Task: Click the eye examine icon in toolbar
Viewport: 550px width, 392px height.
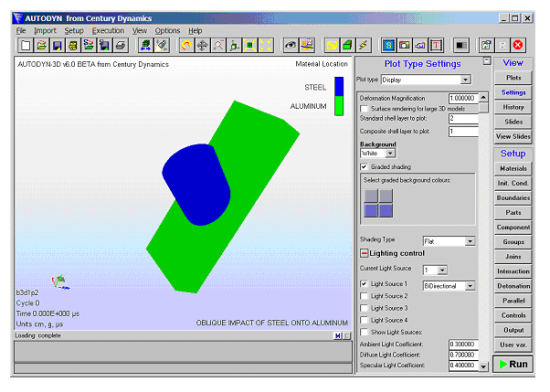Action: [x=290, y=45]
